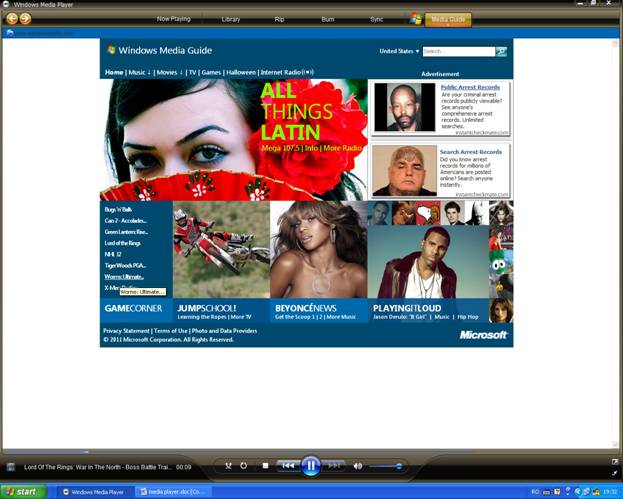Viewport: 623px width, 499px height.
Task: Click the motocross rider thumbnail
Action: (x=221, y=250)
